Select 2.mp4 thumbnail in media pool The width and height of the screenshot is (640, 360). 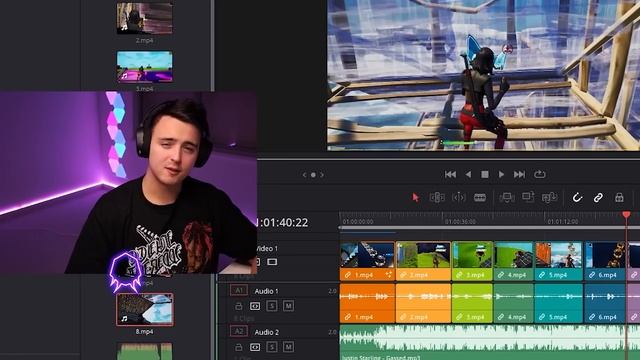tap(144, 18)
